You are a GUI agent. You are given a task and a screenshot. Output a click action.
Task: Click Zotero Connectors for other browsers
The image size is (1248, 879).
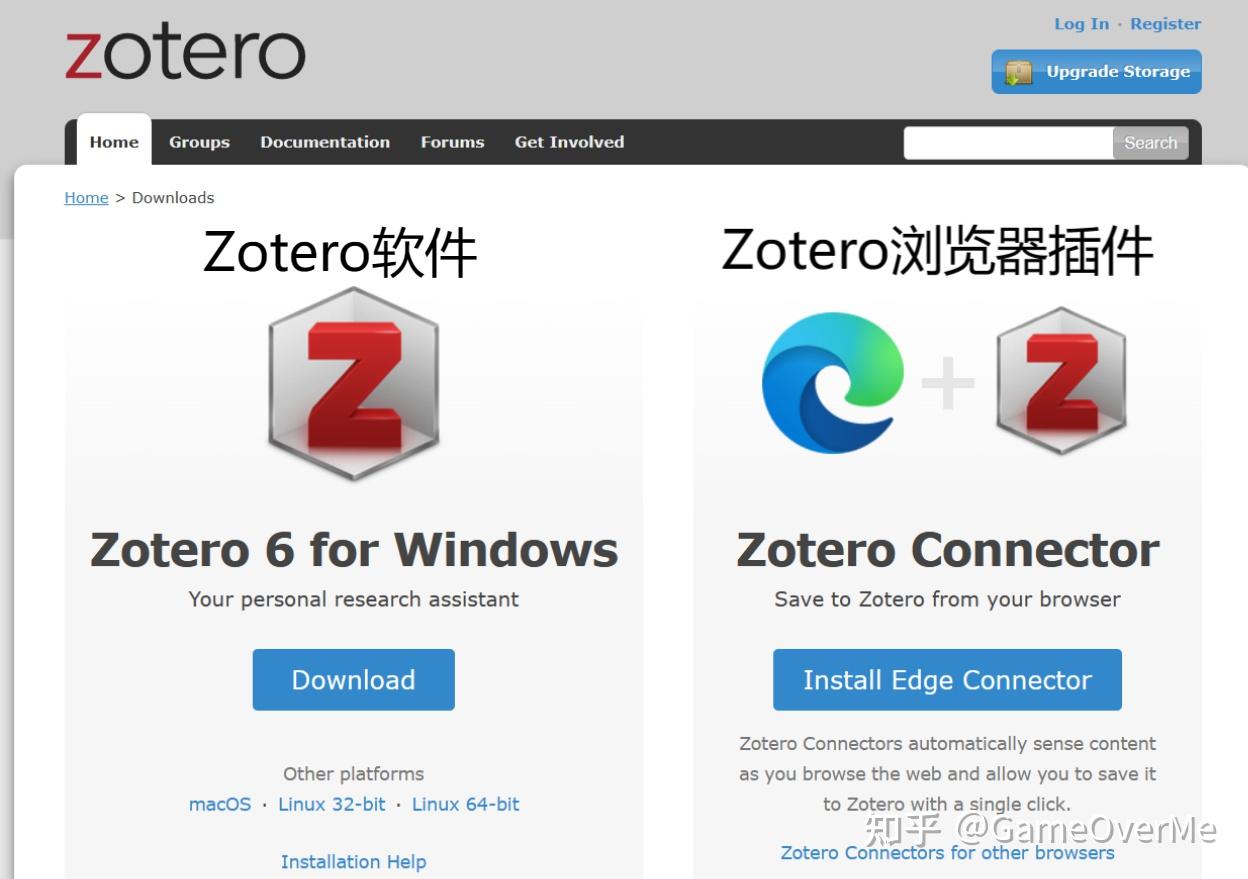pyautogui.click(x=947, y=853)
